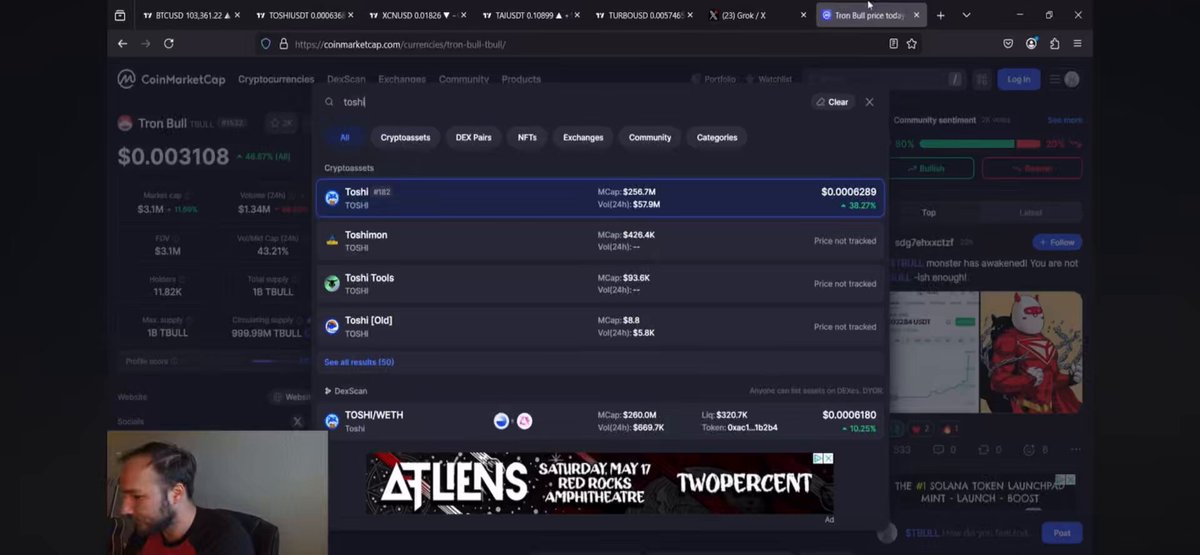Click the magnifier icon in search box
The width and height of the screenshot is (1200, 555).
point(329,102)
